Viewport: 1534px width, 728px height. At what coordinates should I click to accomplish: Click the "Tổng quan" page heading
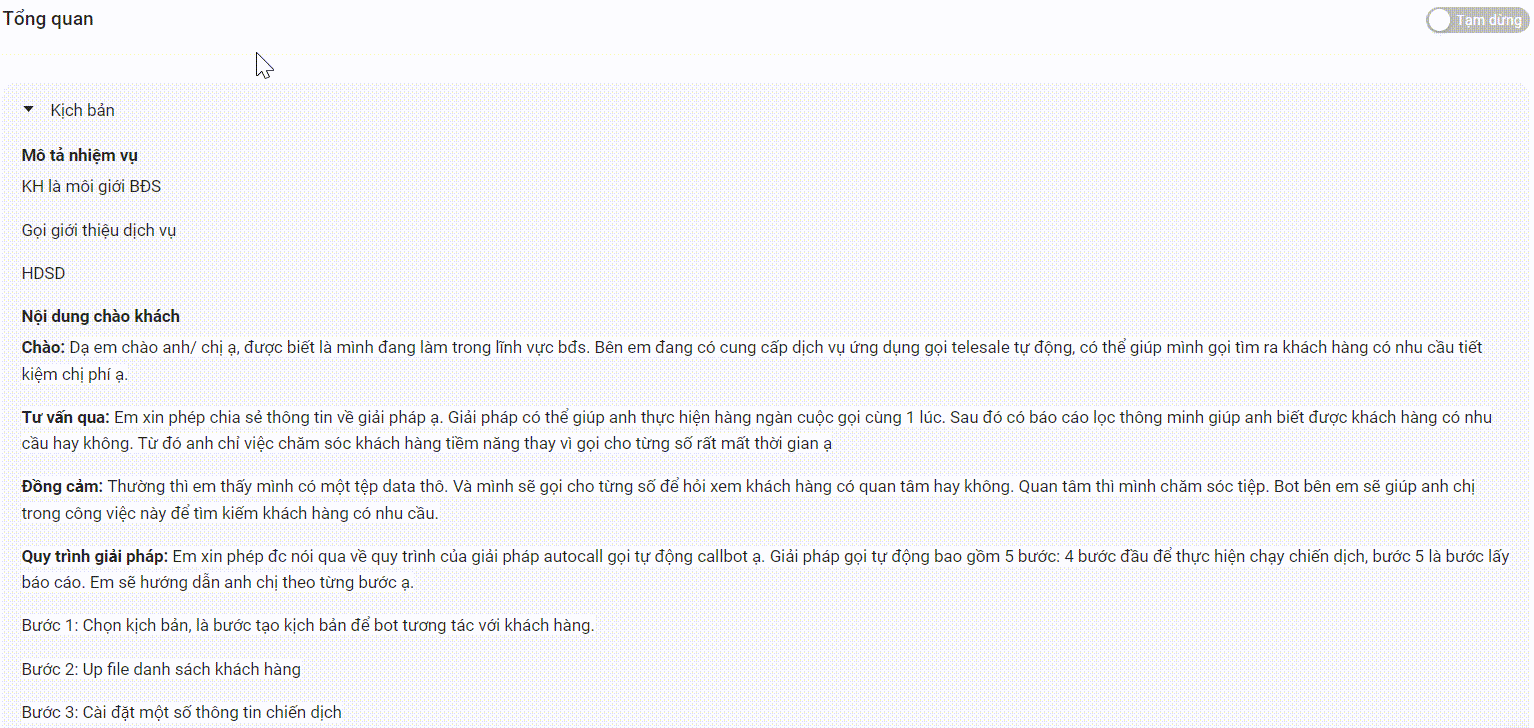pyautogui.click(x=48, y=19)
